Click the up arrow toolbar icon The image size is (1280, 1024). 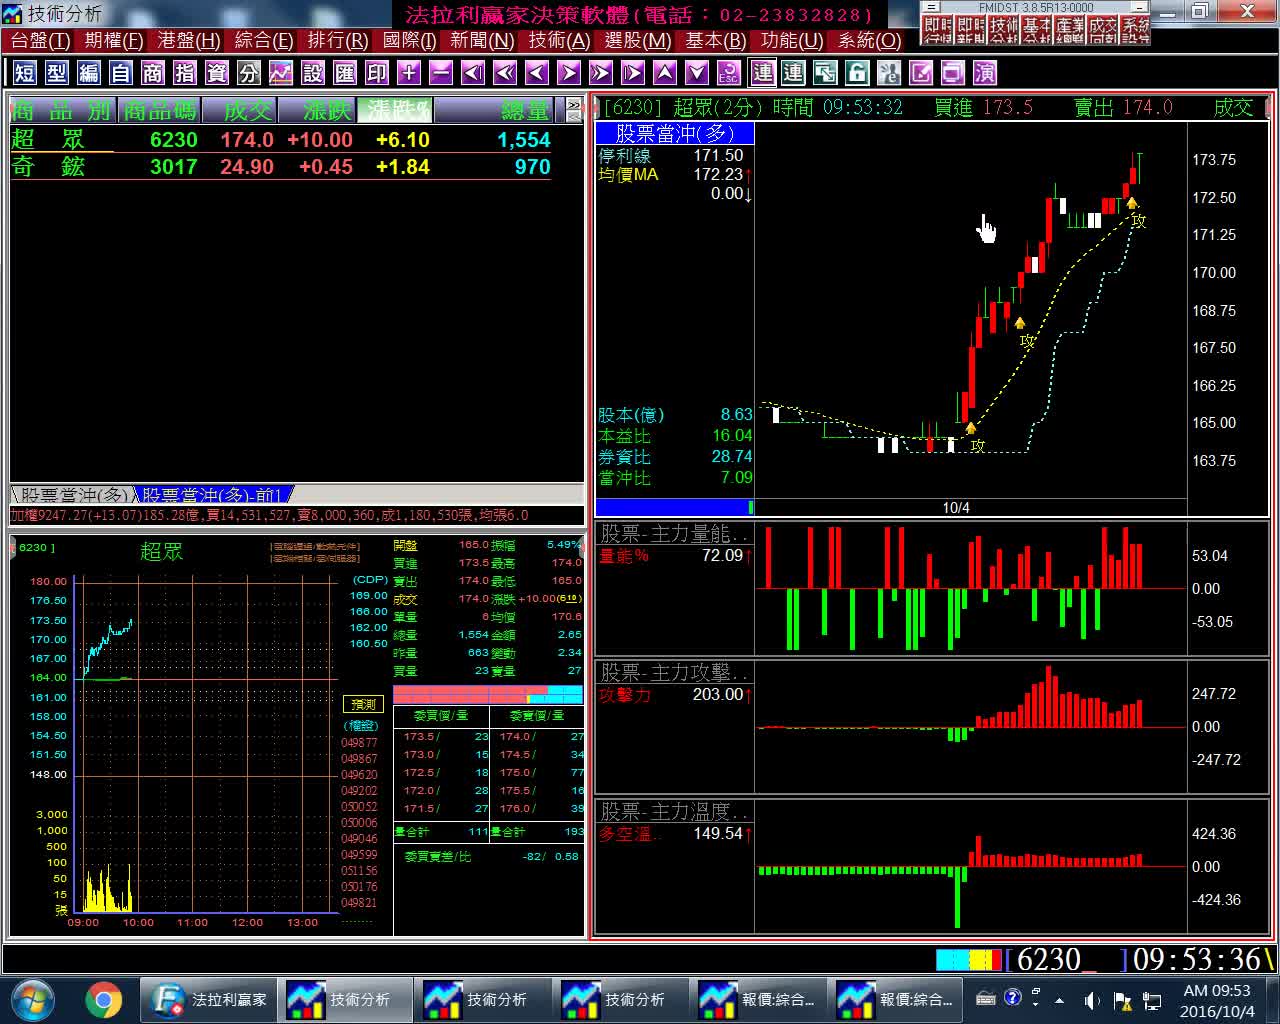(x=665, y=73)
